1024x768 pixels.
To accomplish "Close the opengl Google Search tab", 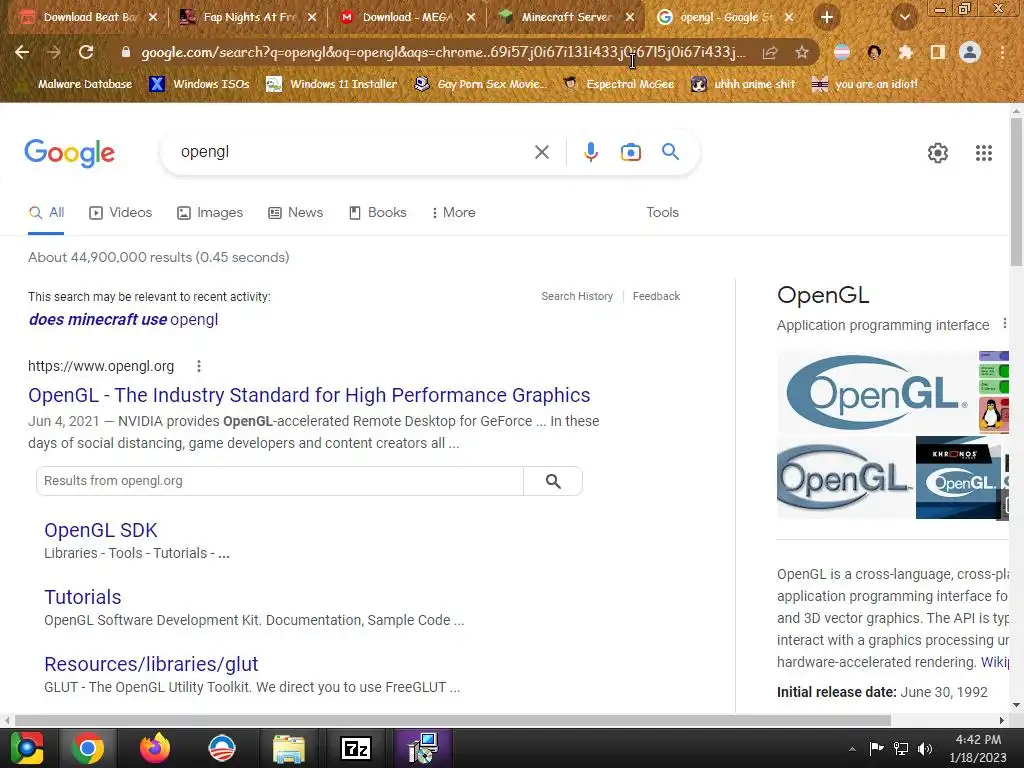I will pyautogui.click(x=789, y=18).
